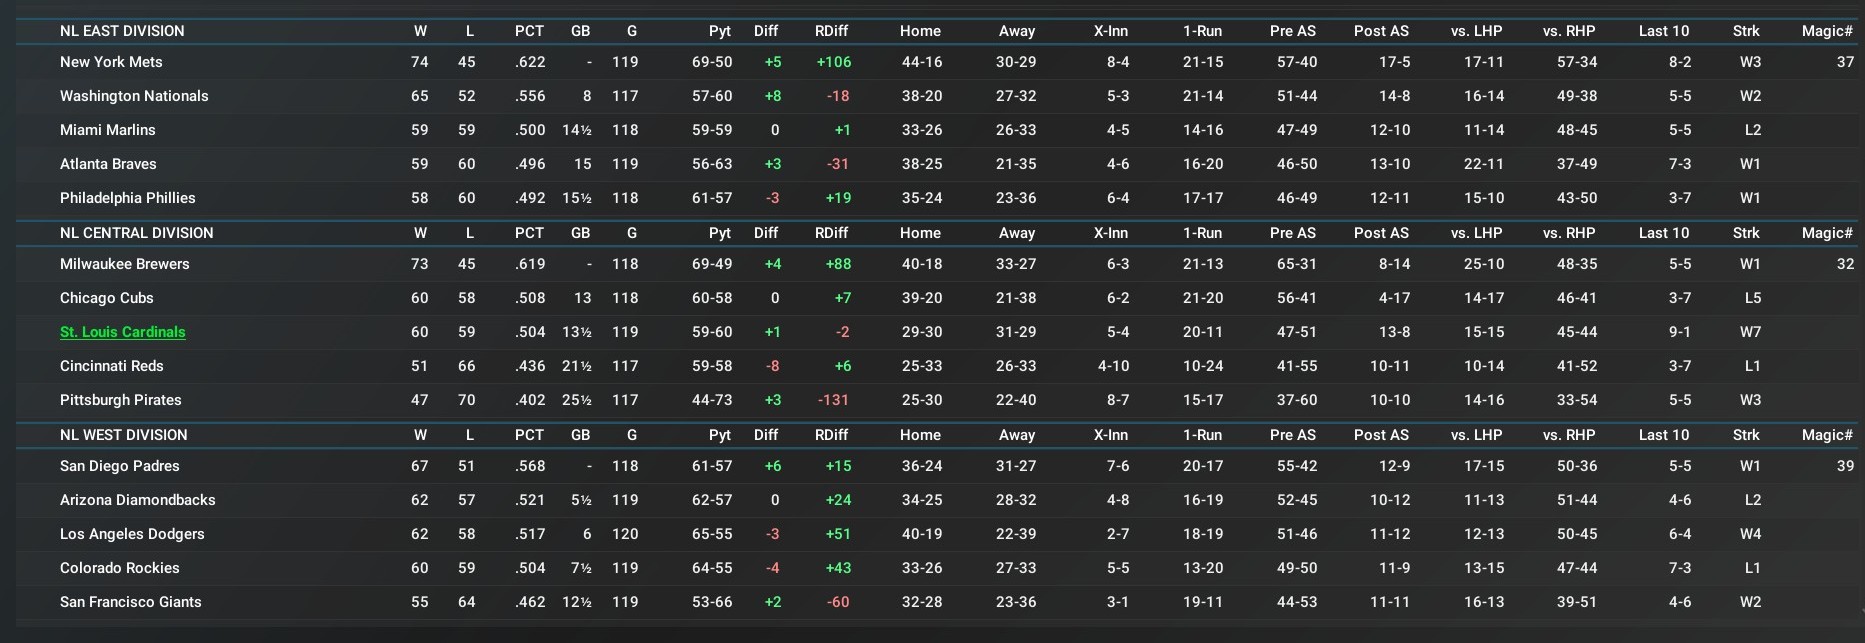
Task: Open the San Francisco Giants team page
Action: 131,602
